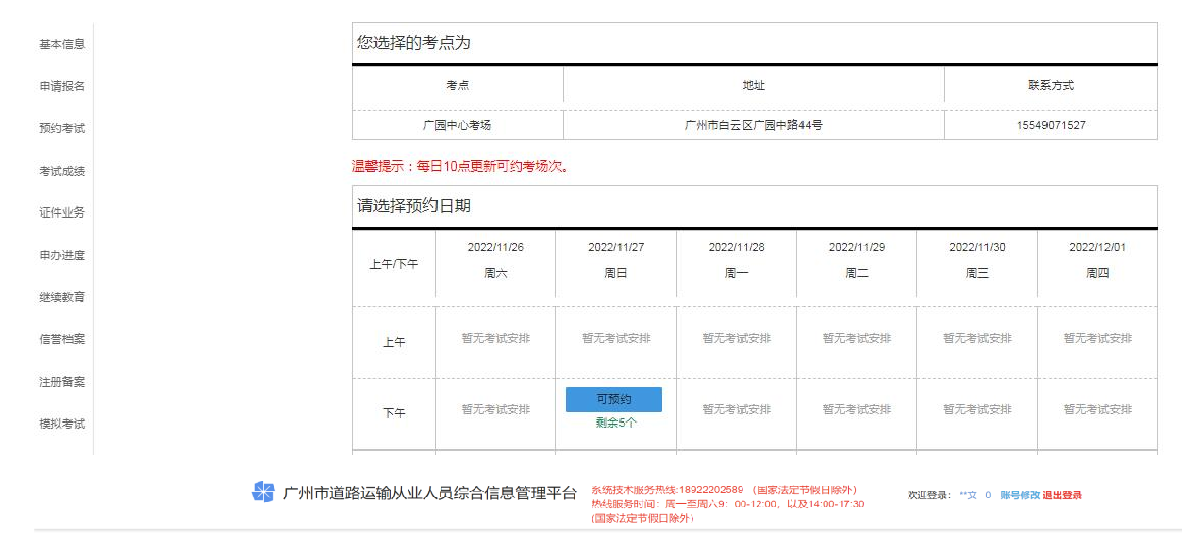Image resolution: width=1182 pixels, height=543 pixels.
Task: Click the 账号修改 link
Action: pos(1019,495)
